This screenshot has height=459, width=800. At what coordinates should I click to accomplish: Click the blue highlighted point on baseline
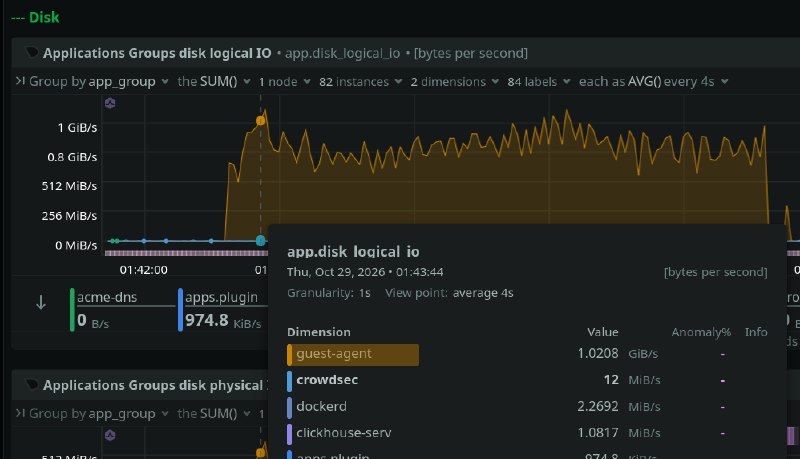coord(261,241)
